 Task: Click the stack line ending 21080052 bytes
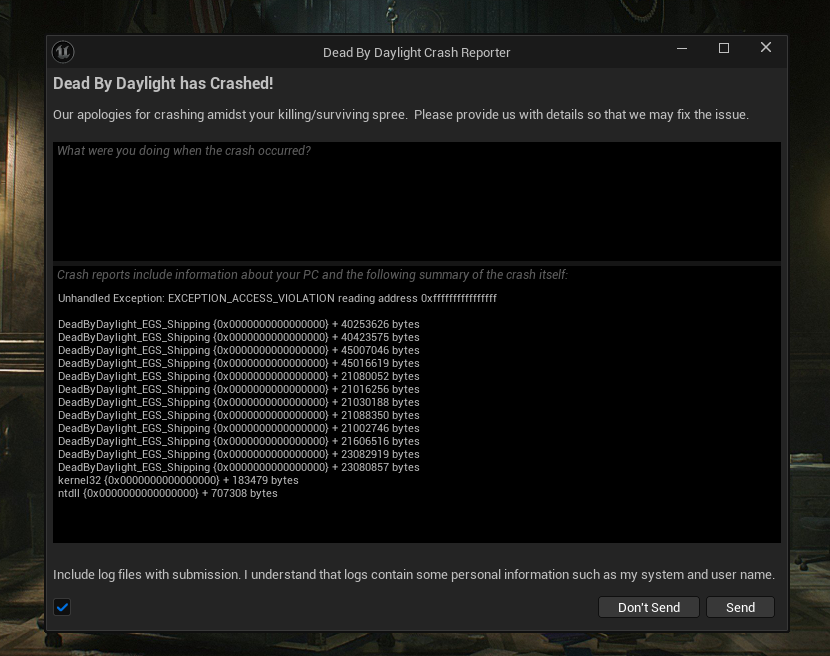(239, 376)
